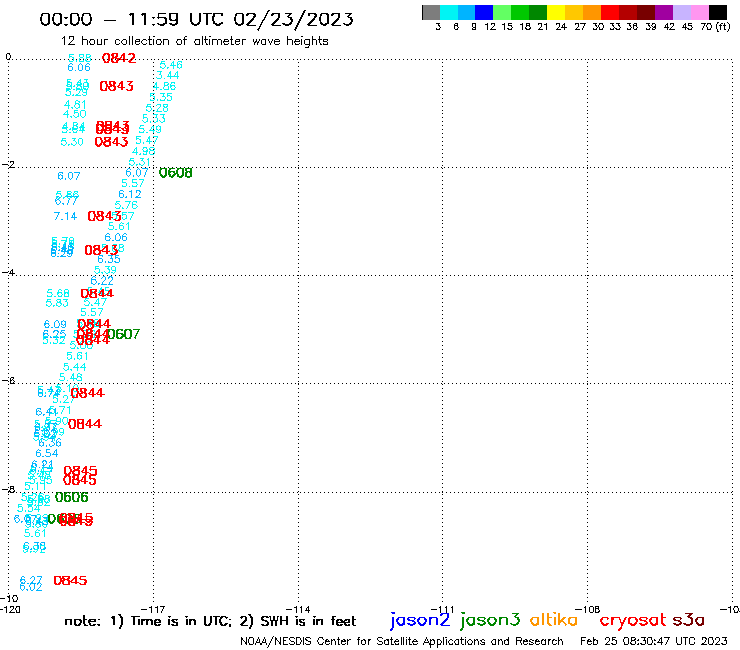Screen dimensions: 740x650
Task: Click the '3.44' wave height value
Action: pyautogui.click(x=168, y=76)
